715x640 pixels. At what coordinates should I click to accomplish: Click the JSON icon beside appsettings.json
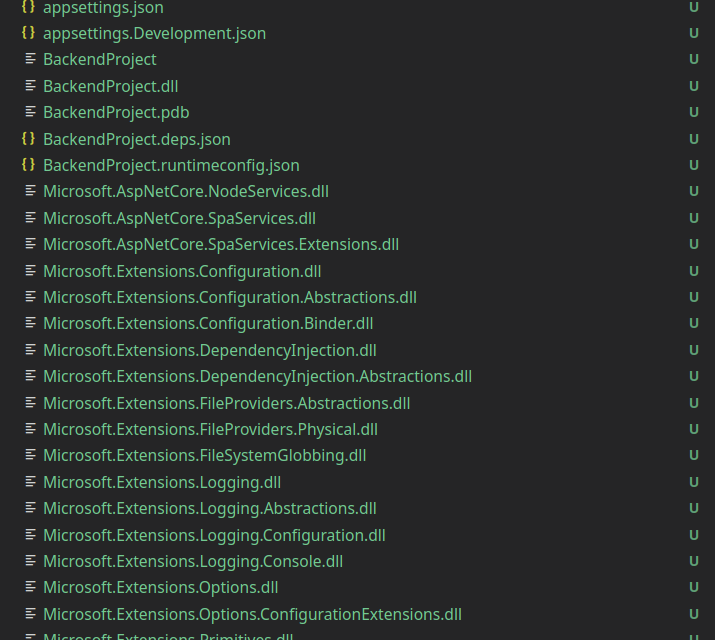(x=28, y=7)
